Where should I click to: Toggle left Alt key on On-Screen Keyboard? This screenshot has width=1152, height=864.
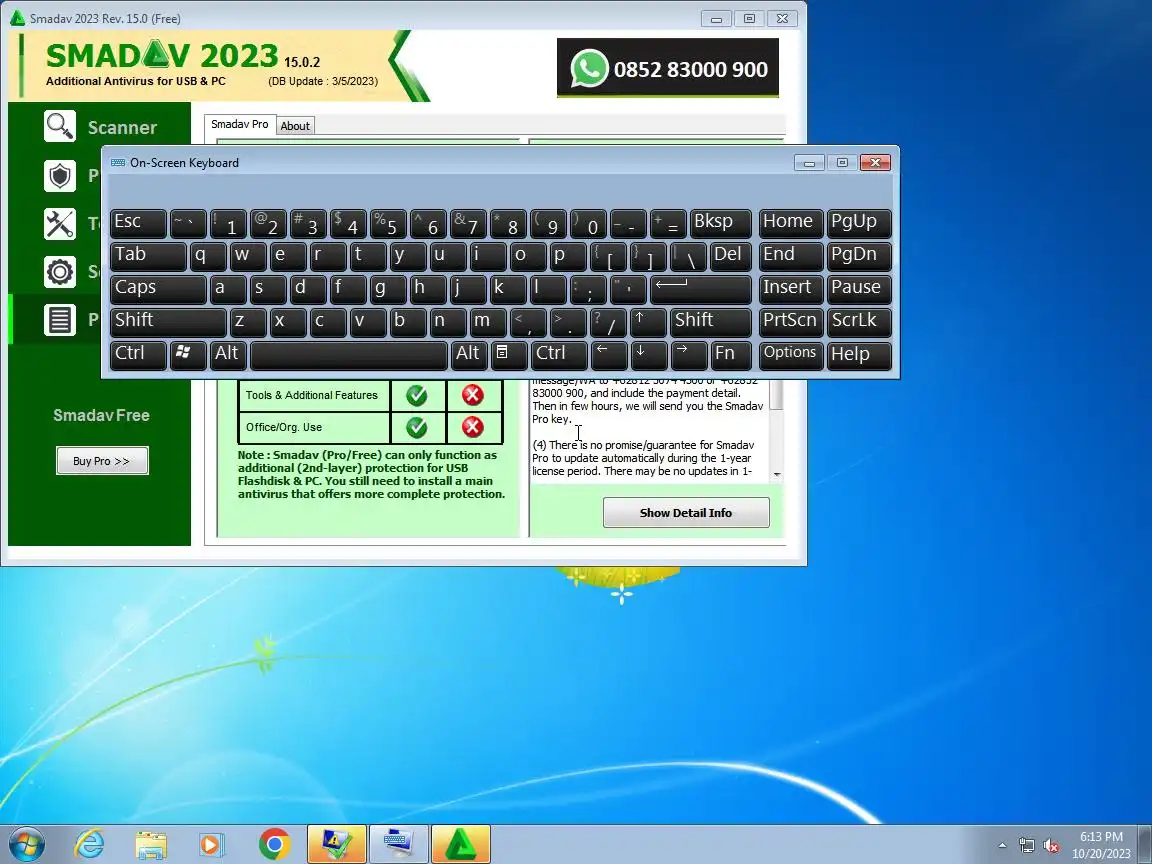(x=228, y=354)
